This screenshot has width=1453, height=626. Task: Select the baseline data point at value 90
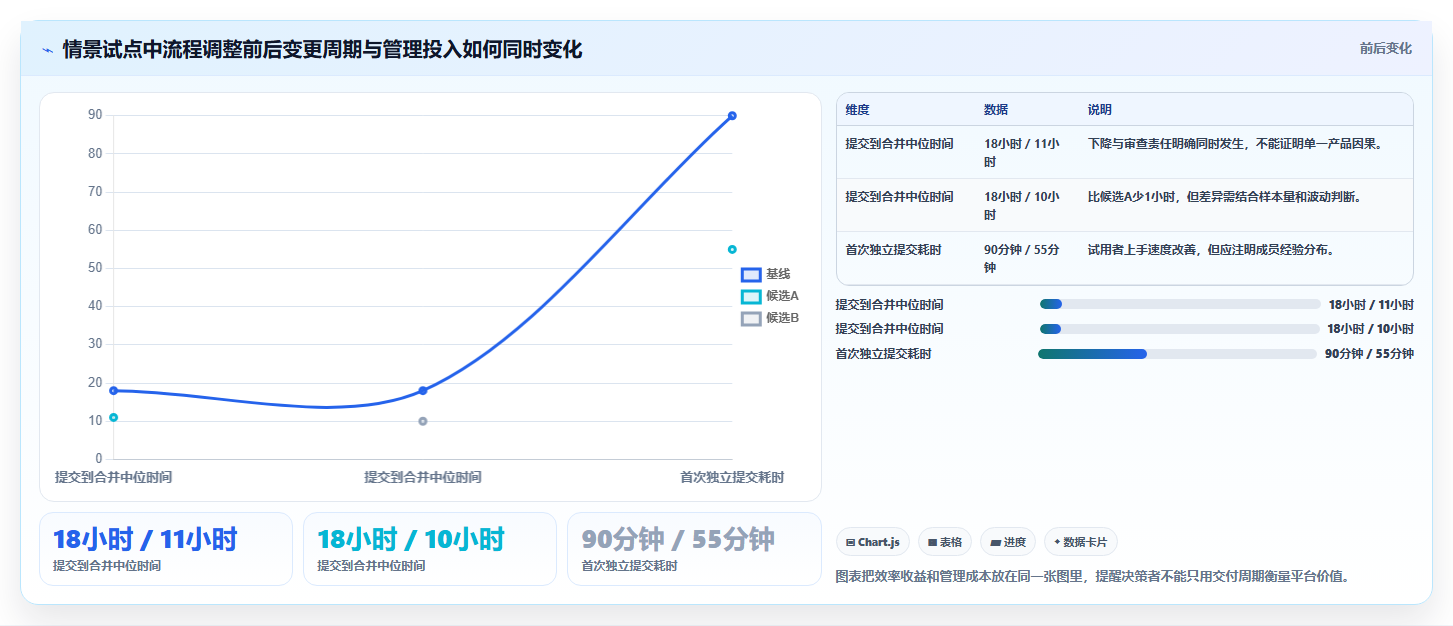[x=732, y=116]
